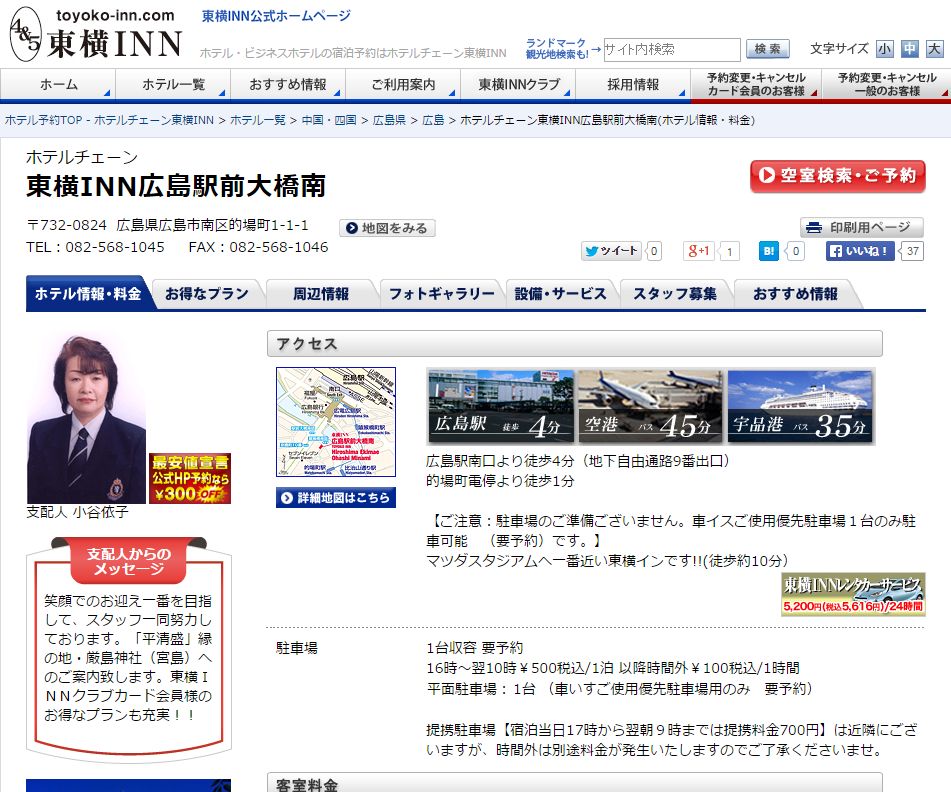Set text size to 大

pos(934,49)
